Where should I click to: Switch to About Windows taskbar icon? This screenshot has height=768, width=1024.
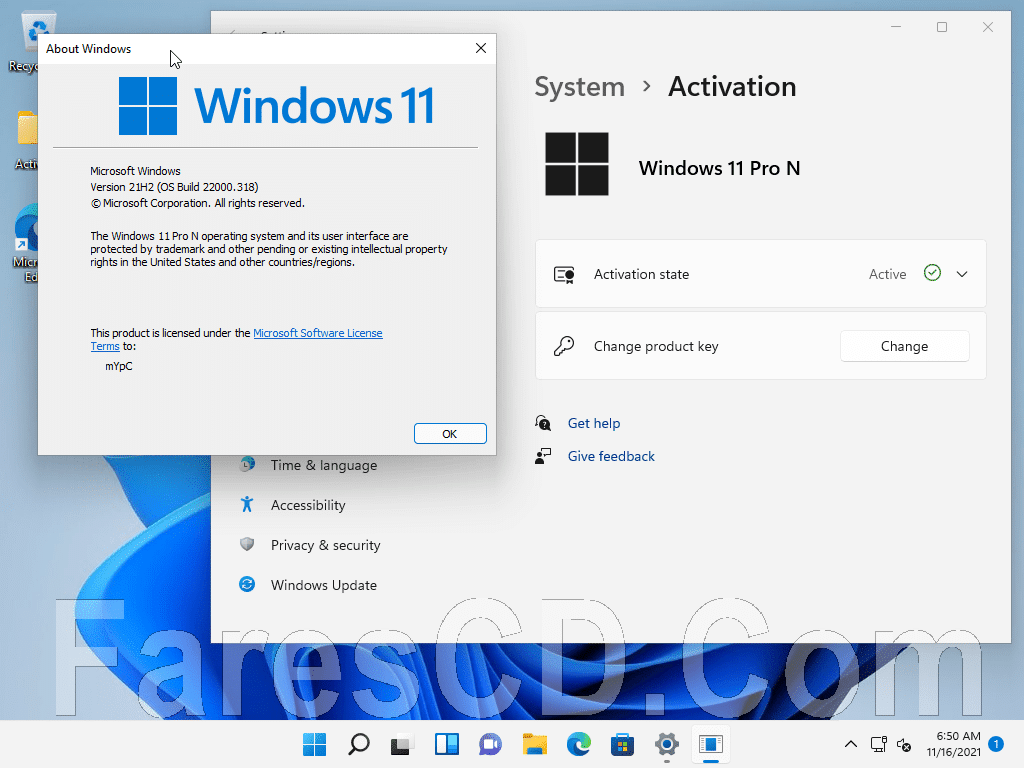711,744
